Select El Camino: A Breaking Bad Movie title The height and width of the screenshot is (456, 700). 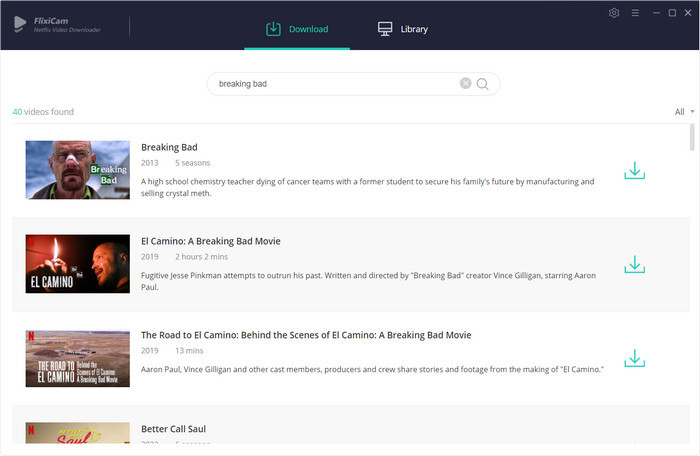tap(211, 241)
